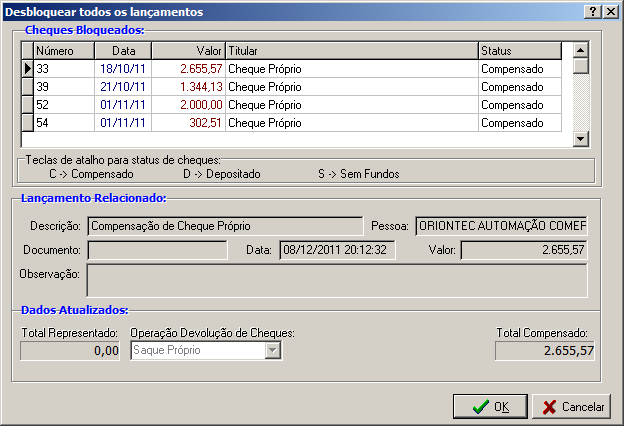Click the OK button with green checkmark

tap(490, 406)
